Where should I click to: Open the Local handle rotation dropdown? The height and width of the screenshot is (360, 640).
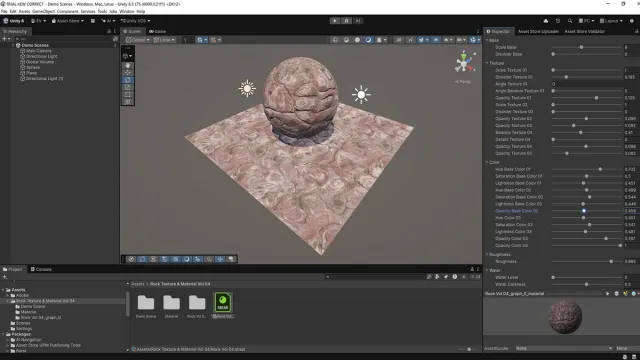tap(164, 40)
